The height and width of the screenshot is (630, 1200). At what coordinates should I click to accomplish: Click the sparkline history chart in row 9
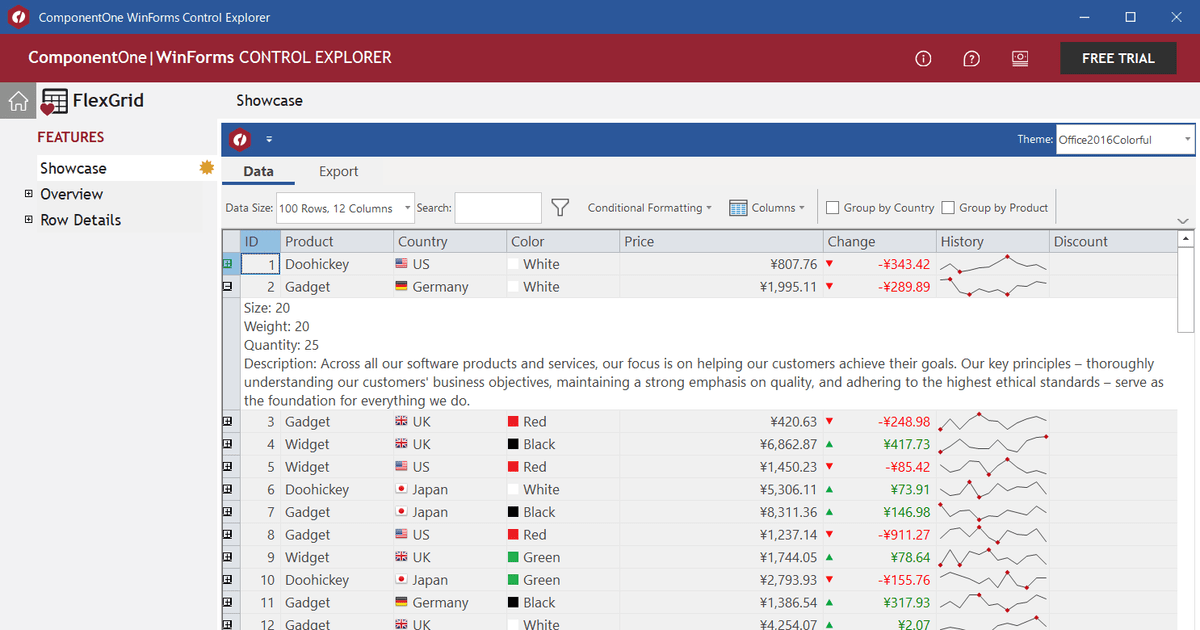tap(993, 557)
